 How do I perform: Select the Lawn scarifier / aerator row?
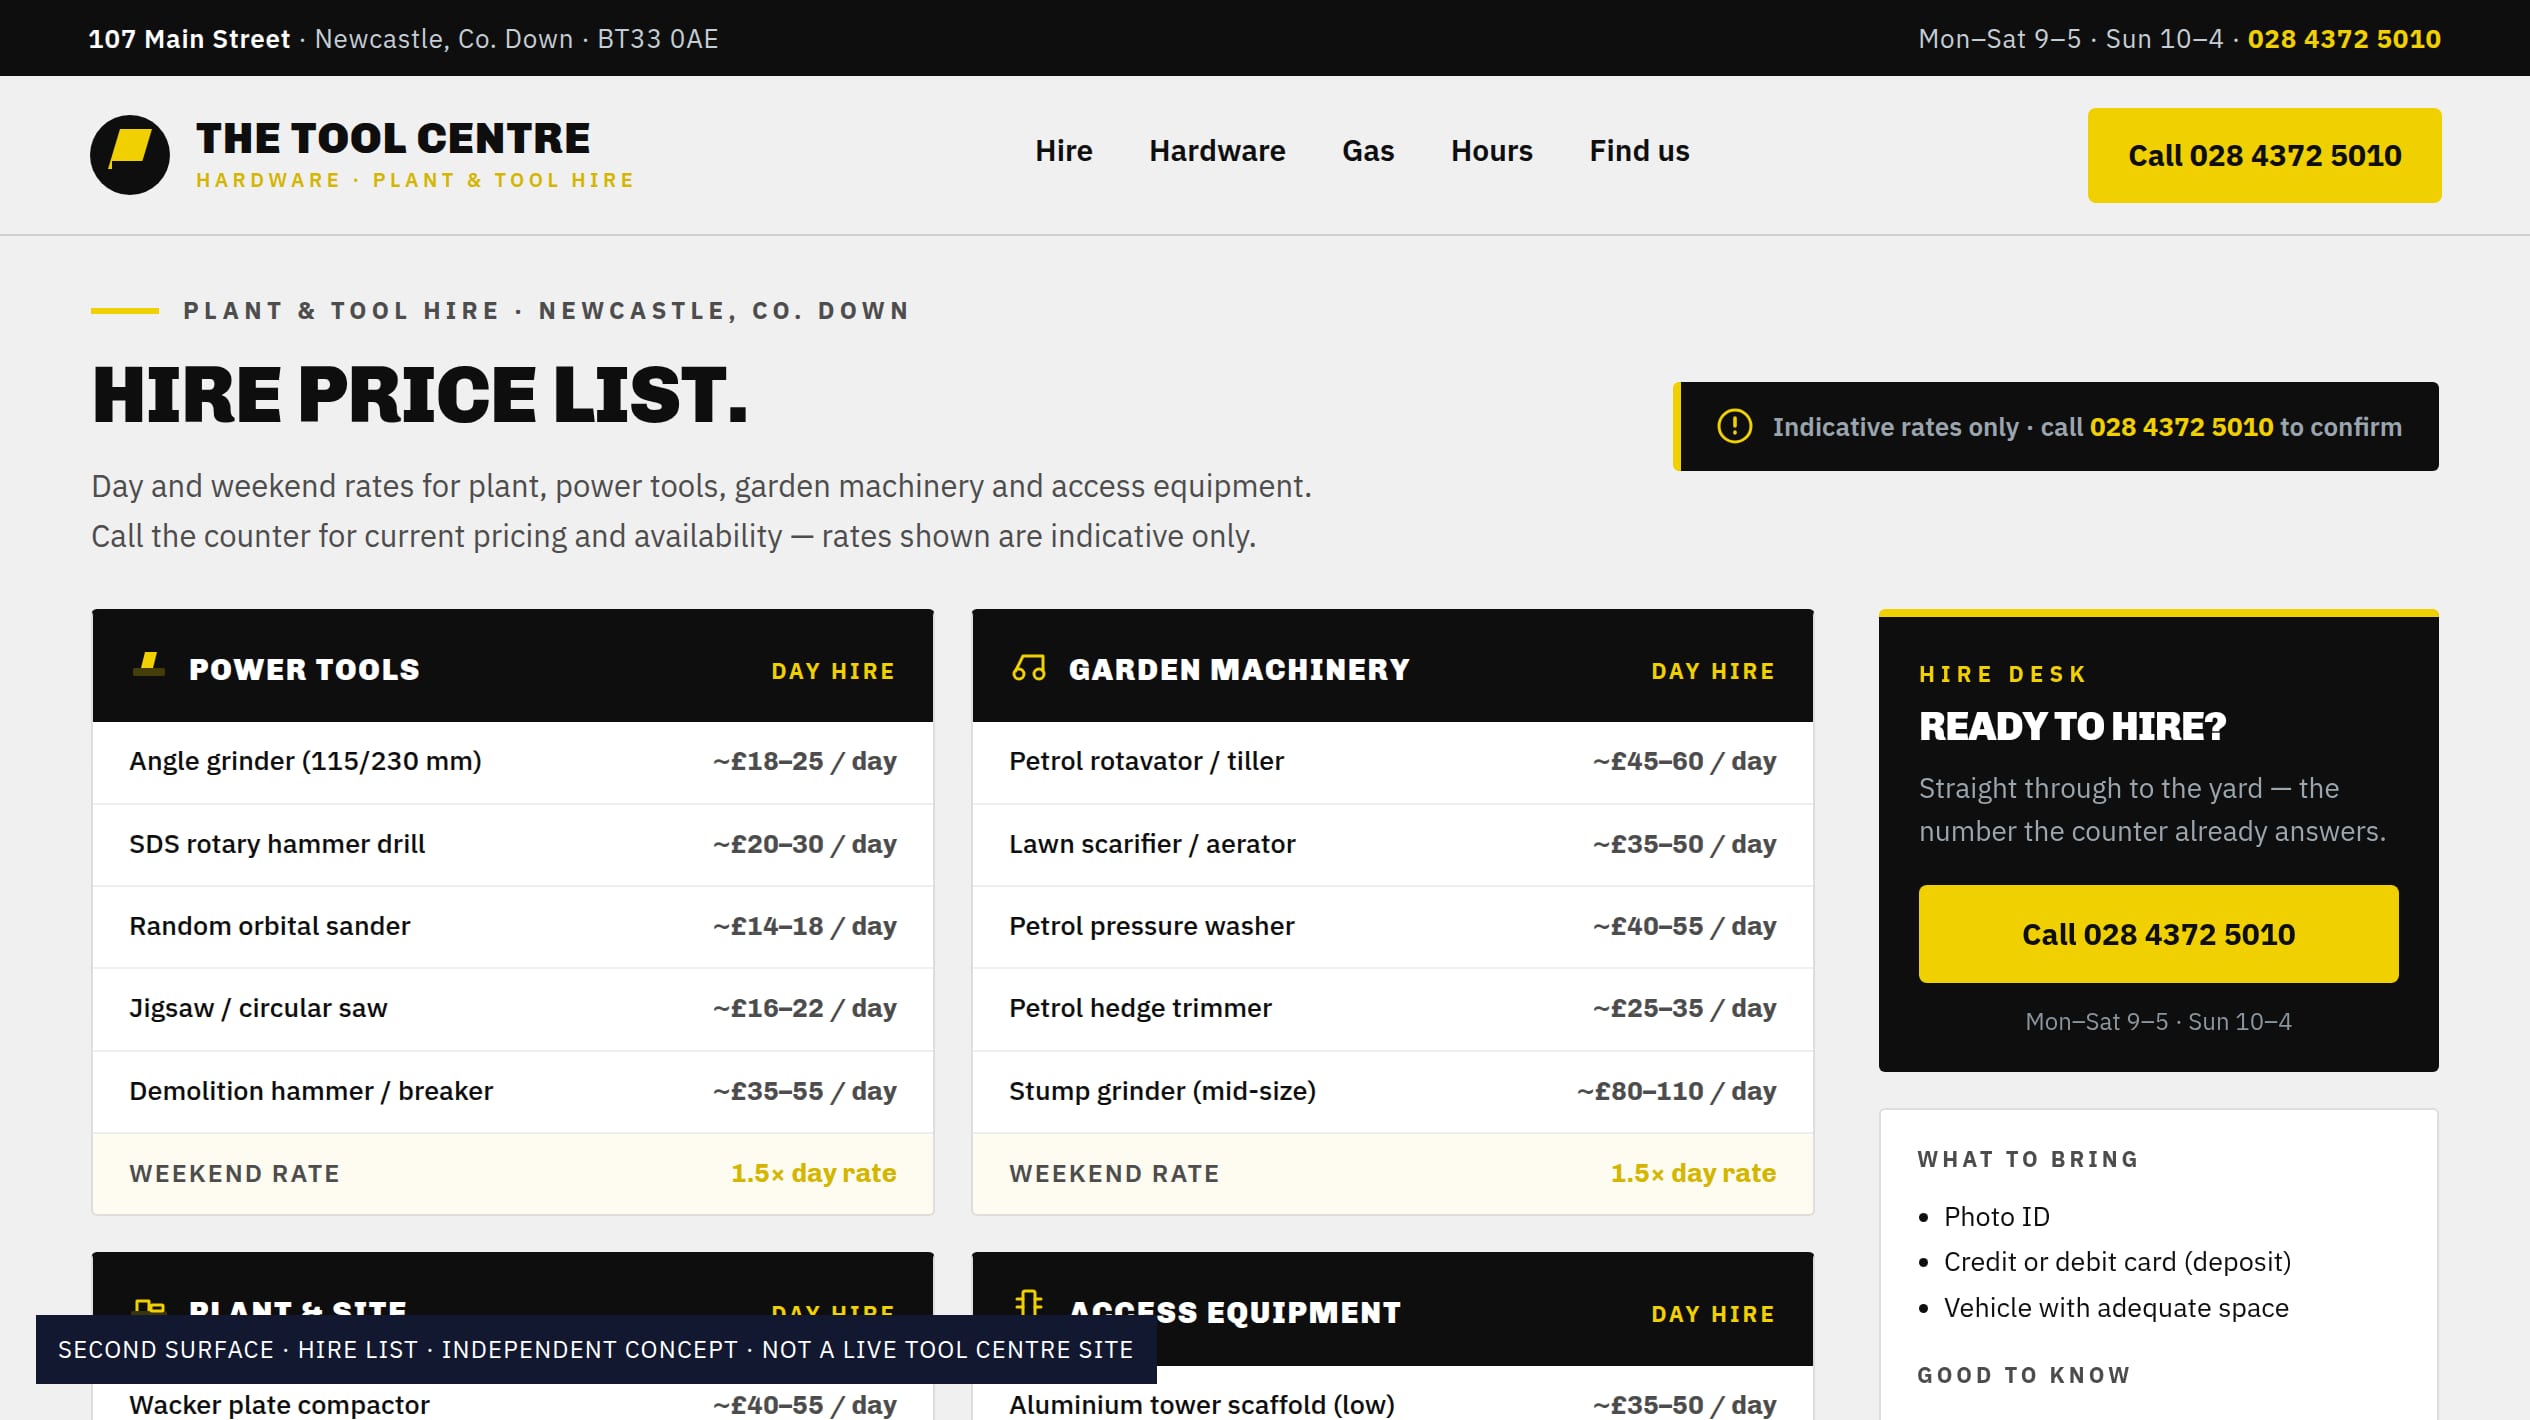pos(1393,845)
